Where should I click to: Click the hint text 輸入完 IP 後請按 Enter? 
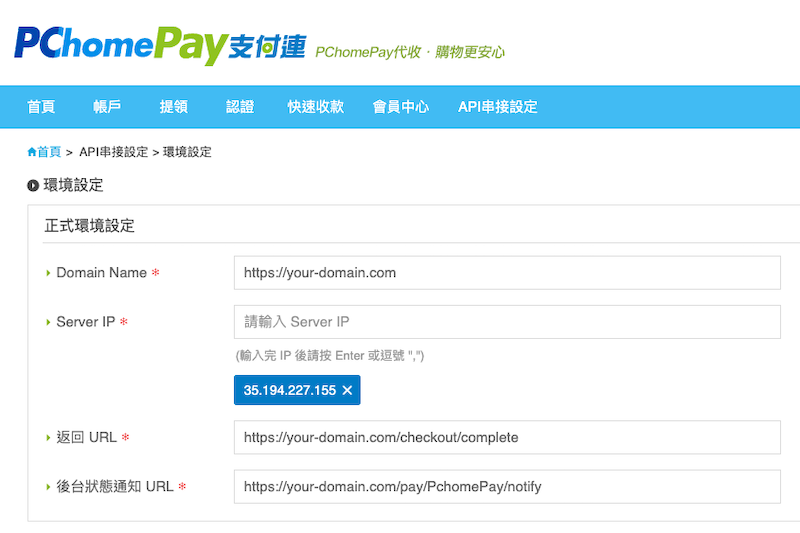point(330,356)
